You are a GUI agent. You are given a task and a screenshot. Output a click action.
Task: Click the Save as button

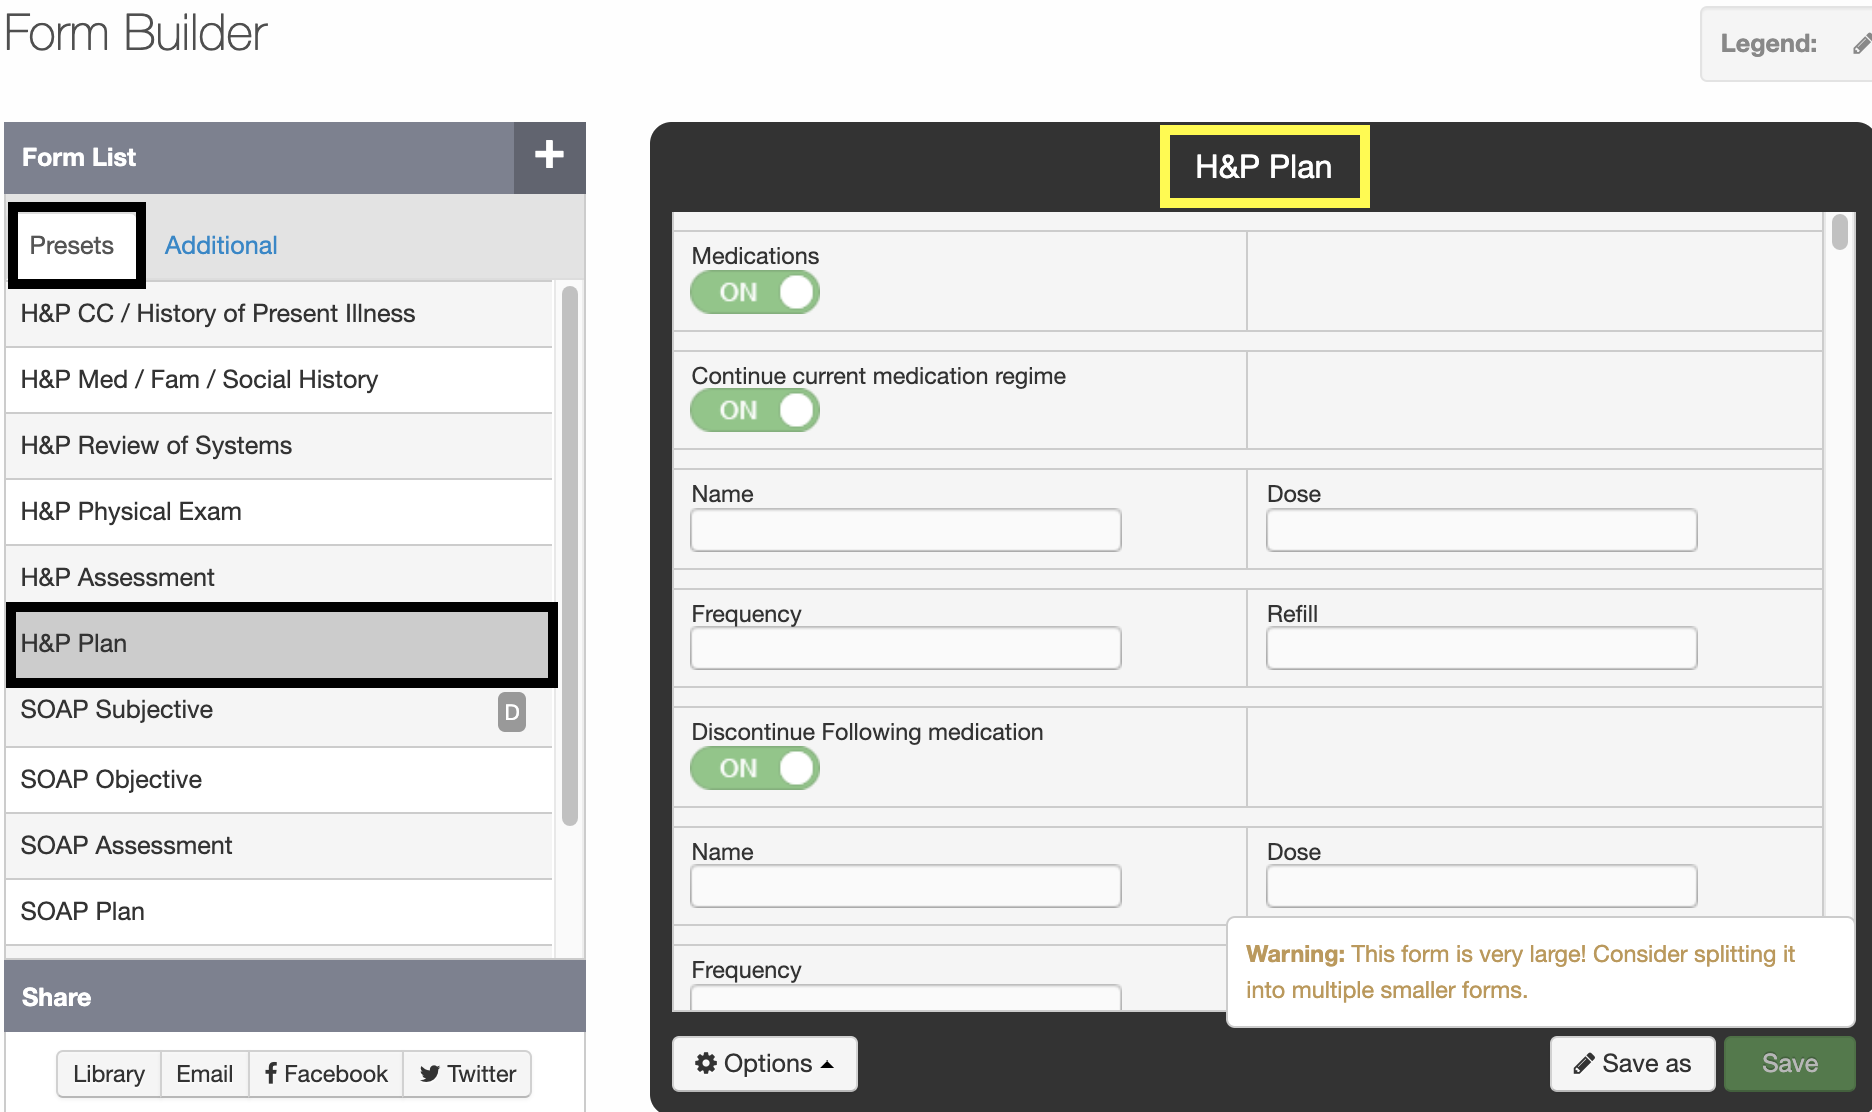1632,1063
